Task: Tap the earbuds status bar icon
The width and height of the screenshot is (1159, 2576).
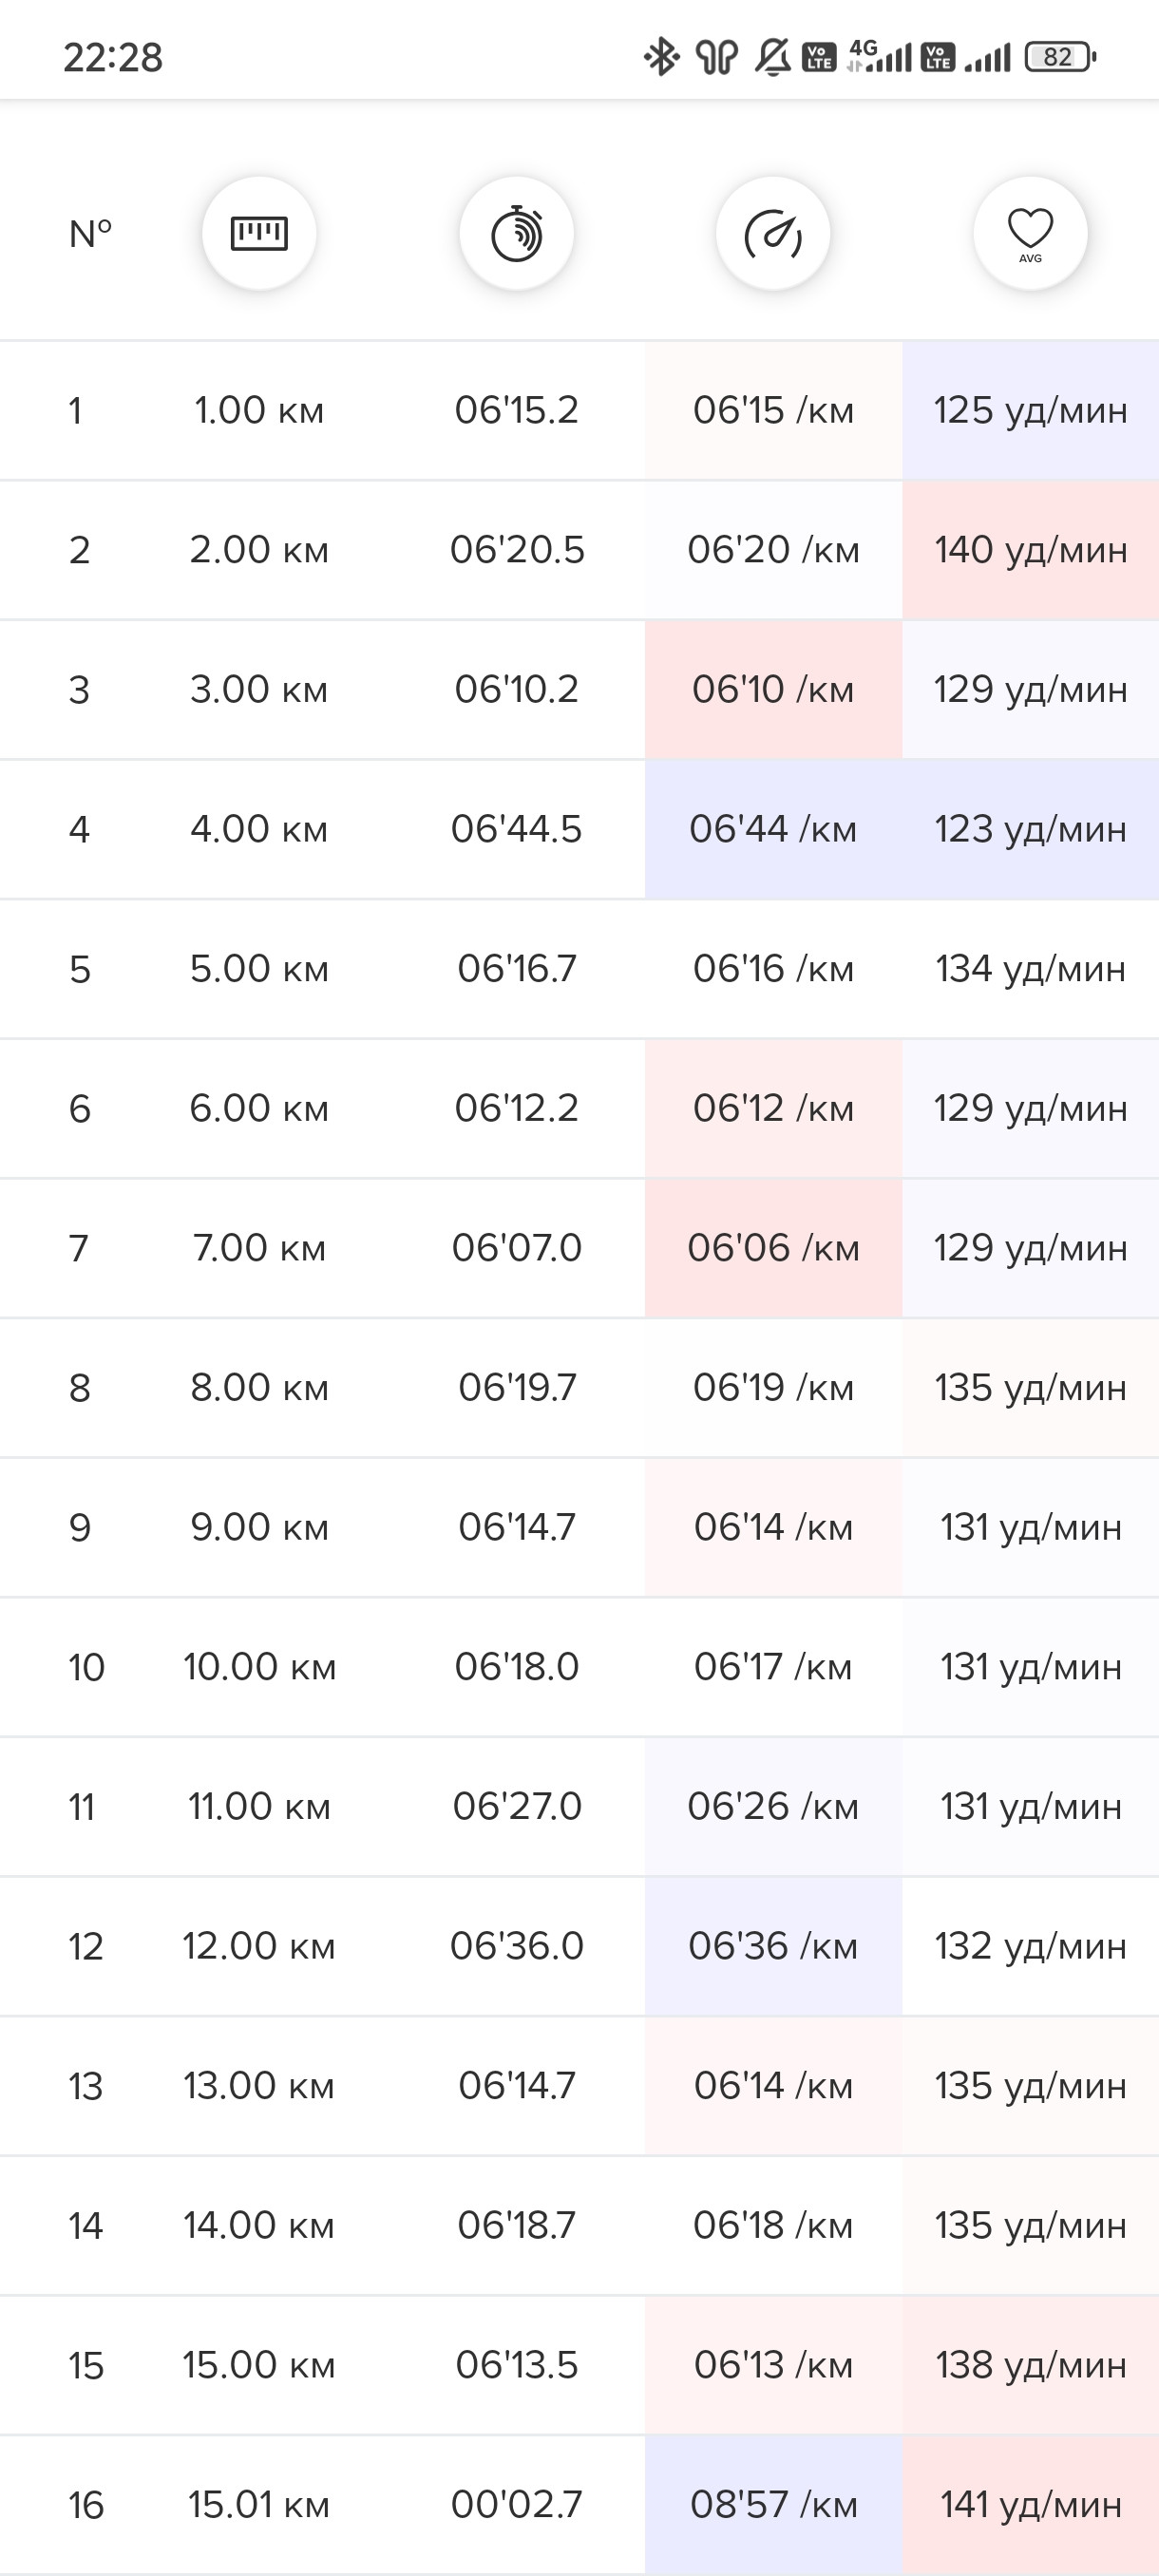Action: [716, 57]
